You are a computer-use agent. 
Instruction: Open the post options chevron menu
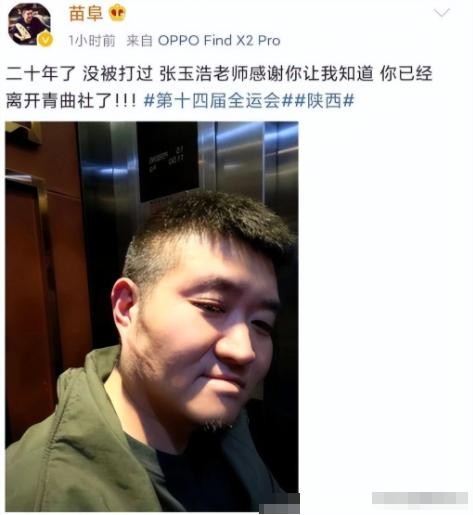tap(442, 13)
